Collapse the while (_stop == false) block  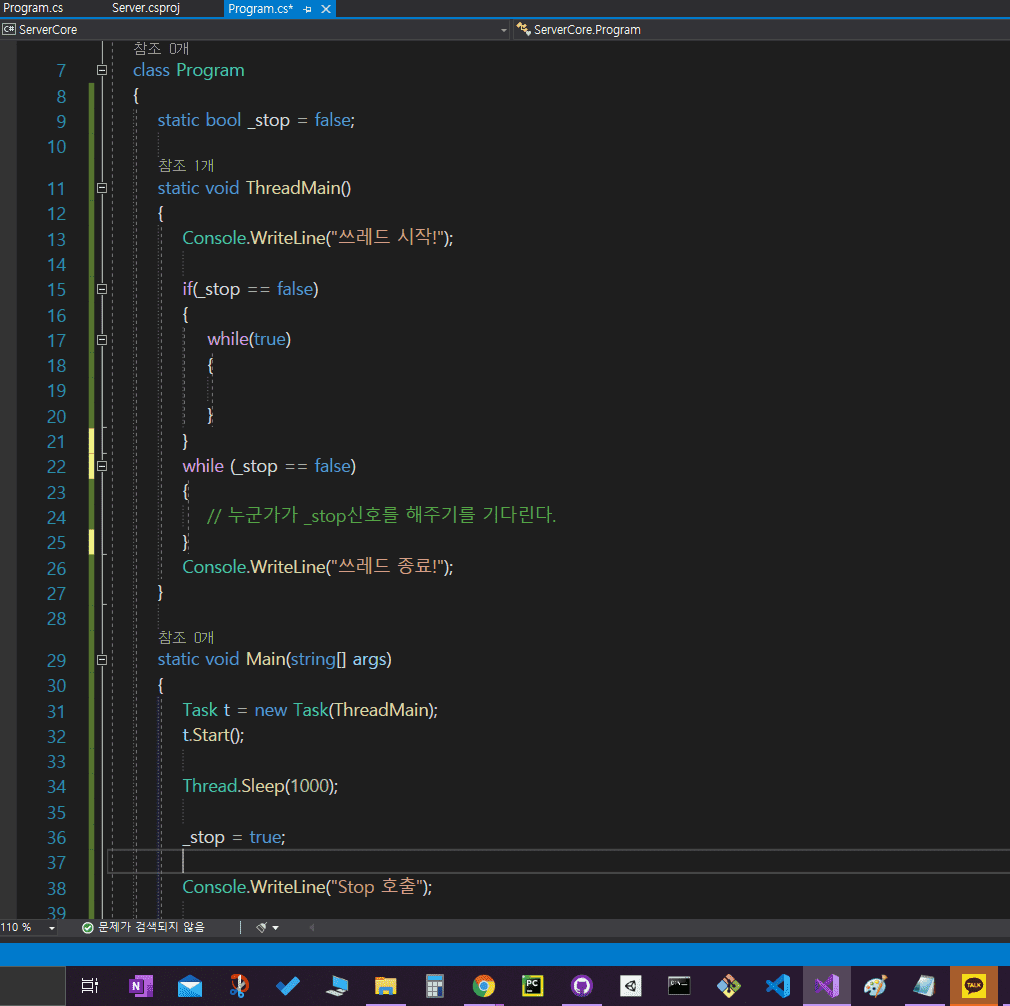101,466
